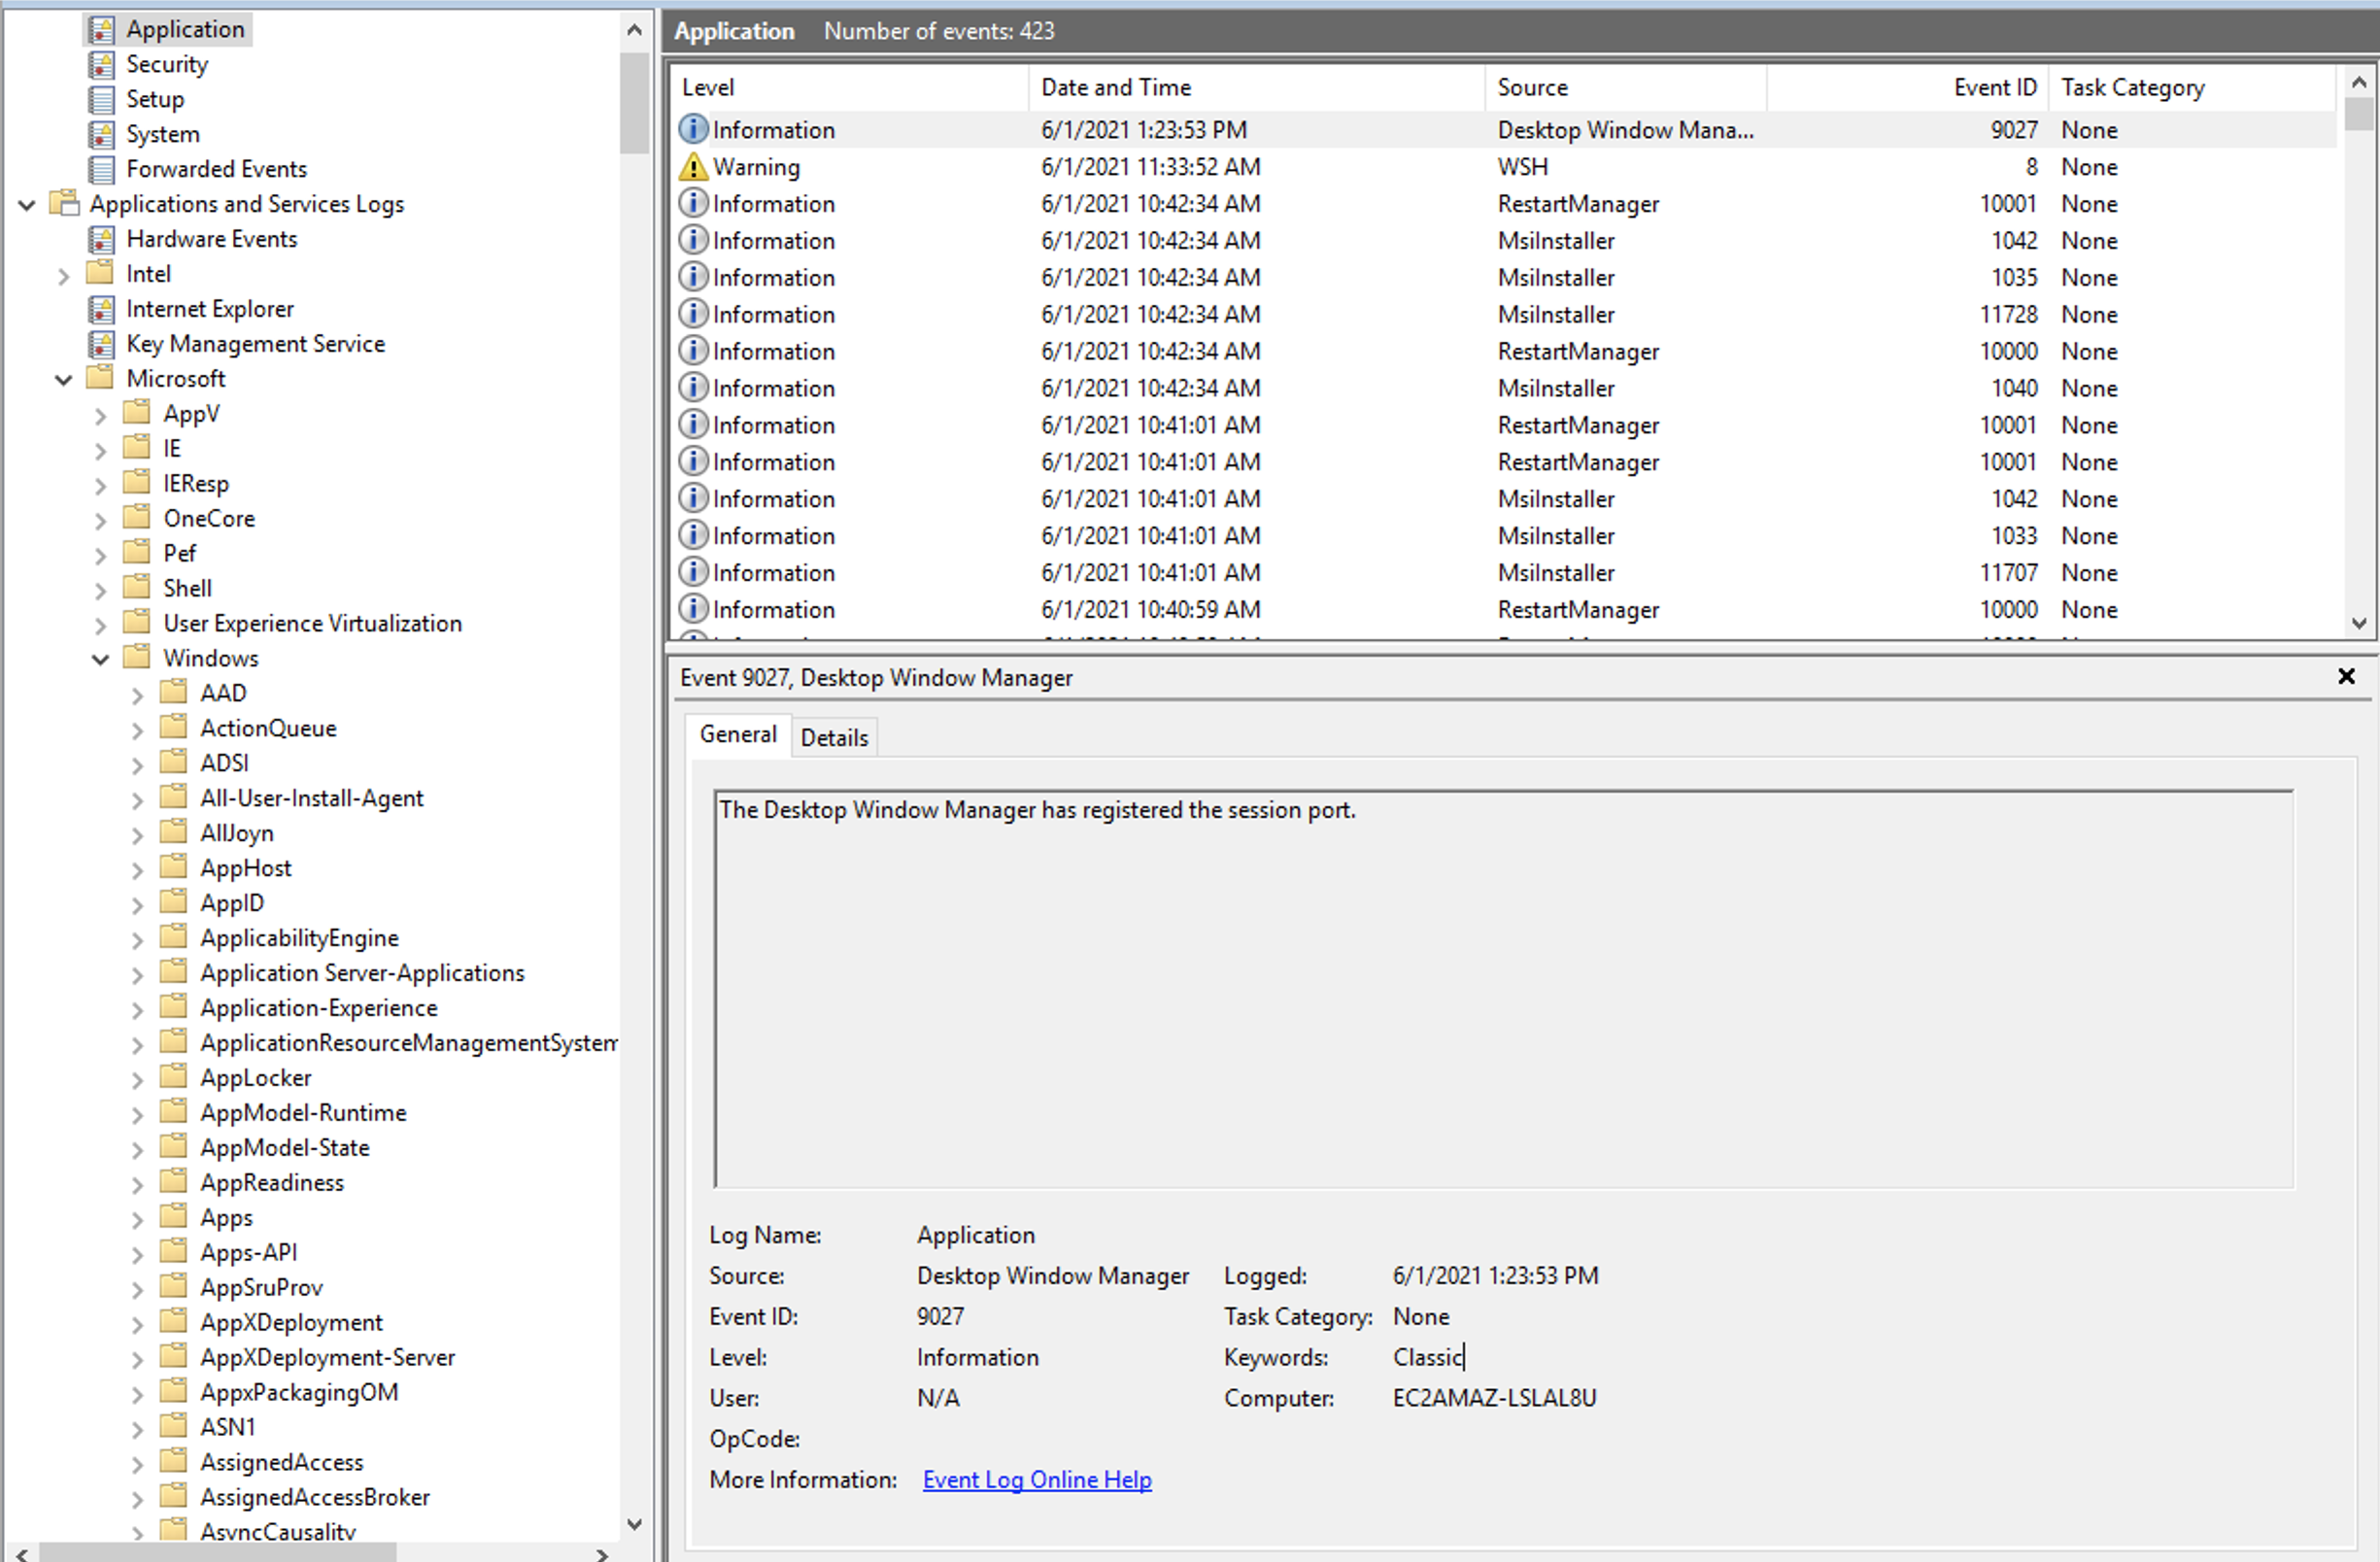The width and height of the screenshot is (2380, 1562).
Task: Click the Security log icon
Action: tap(101, 65)
